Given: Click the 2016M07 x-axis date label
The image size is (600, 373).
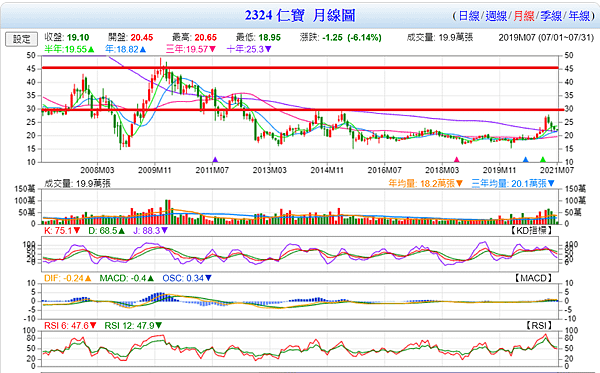Looking at the screenshot, I should tap(384, 170).
